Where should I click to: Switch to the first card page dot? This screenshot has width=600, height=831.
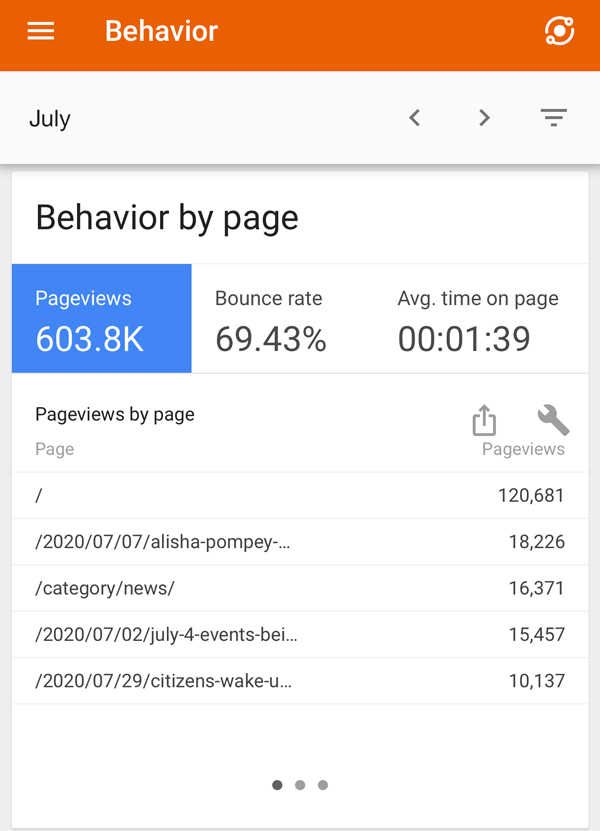277,785
